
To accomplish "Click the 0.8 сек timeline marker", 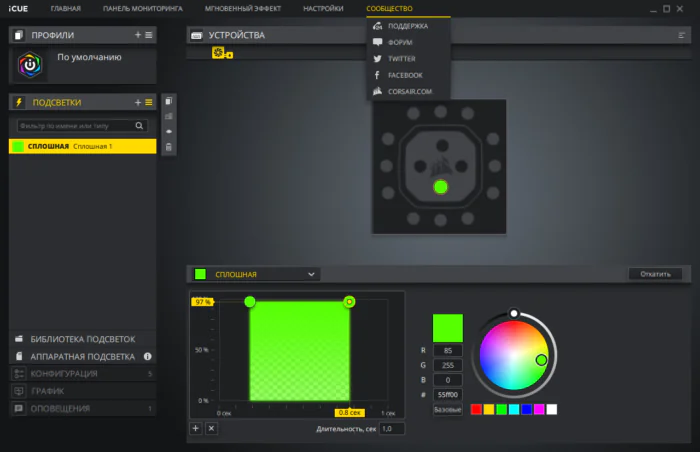I will [350, 413].
